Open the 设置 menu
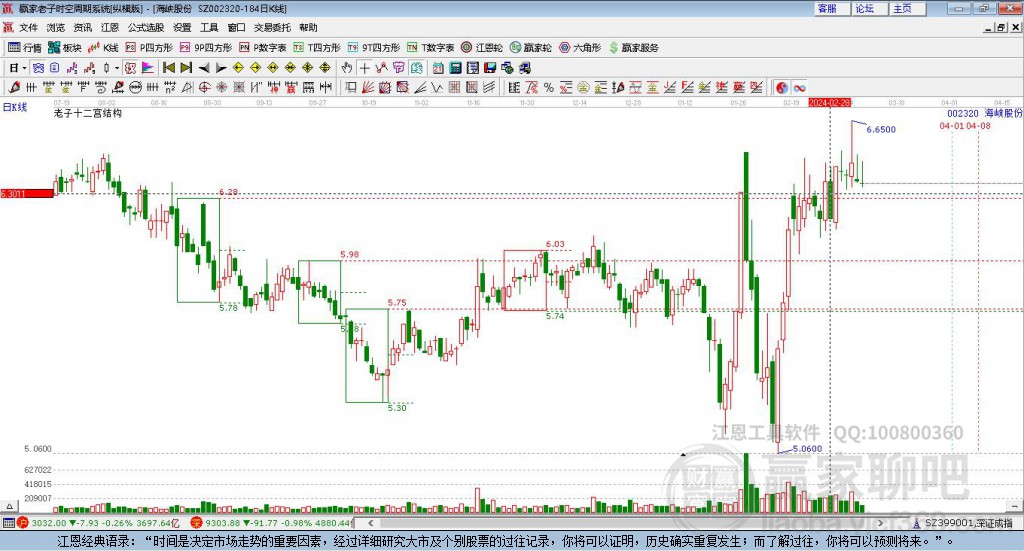The image size is (1024, 551). 182,27
